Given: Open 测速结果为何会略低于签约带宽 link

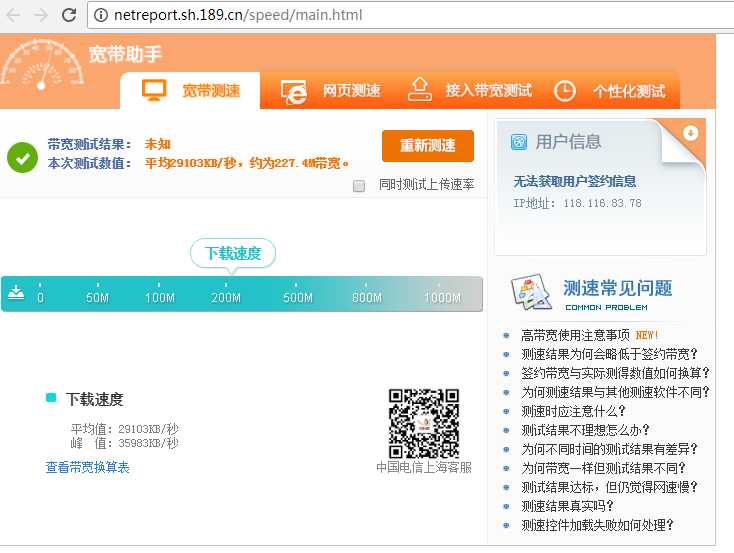Looking at the screenshot, I should 609,354.
